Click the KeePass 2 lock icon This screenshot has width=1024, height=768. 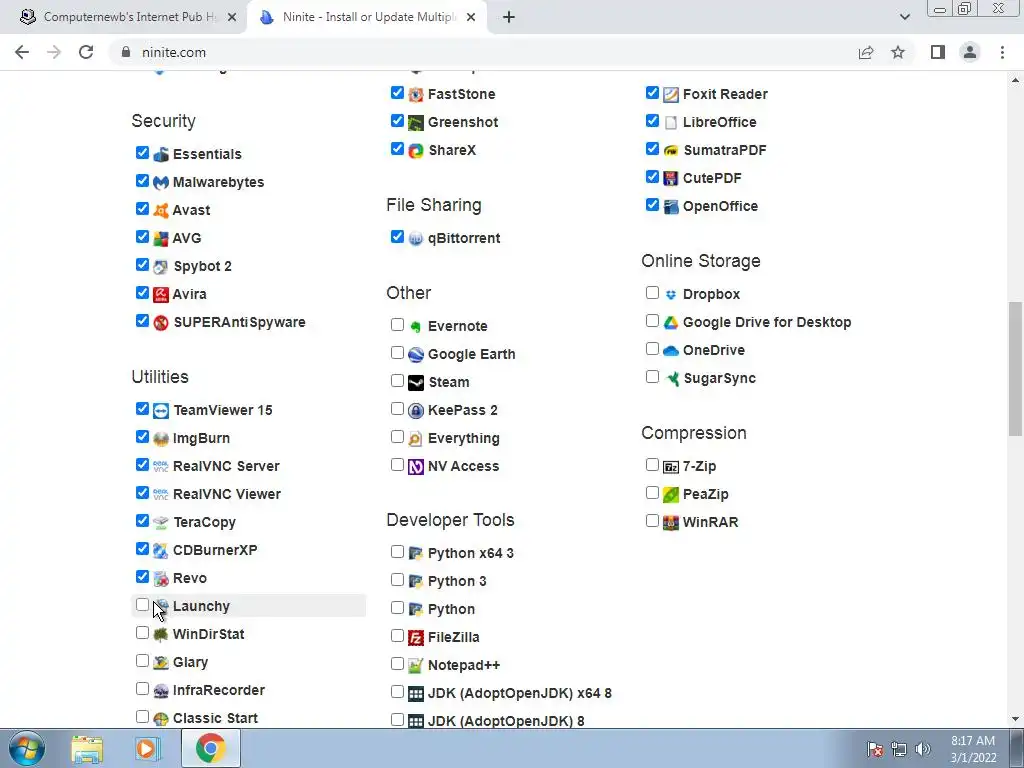pyautogui.click(x=416, y=411)
